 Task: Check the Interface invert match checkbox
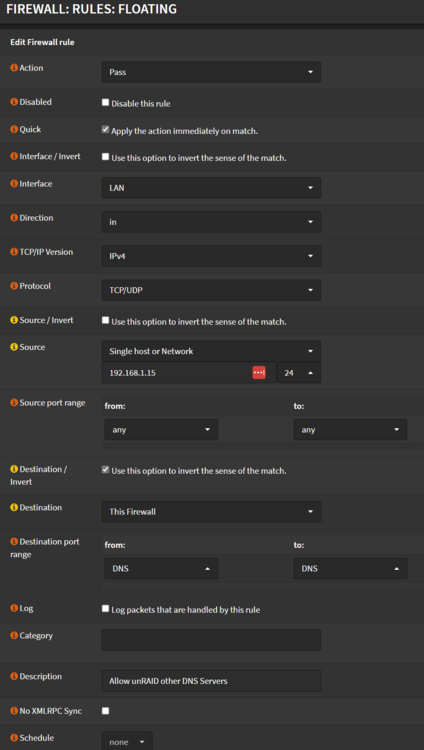tap(105, 157)
